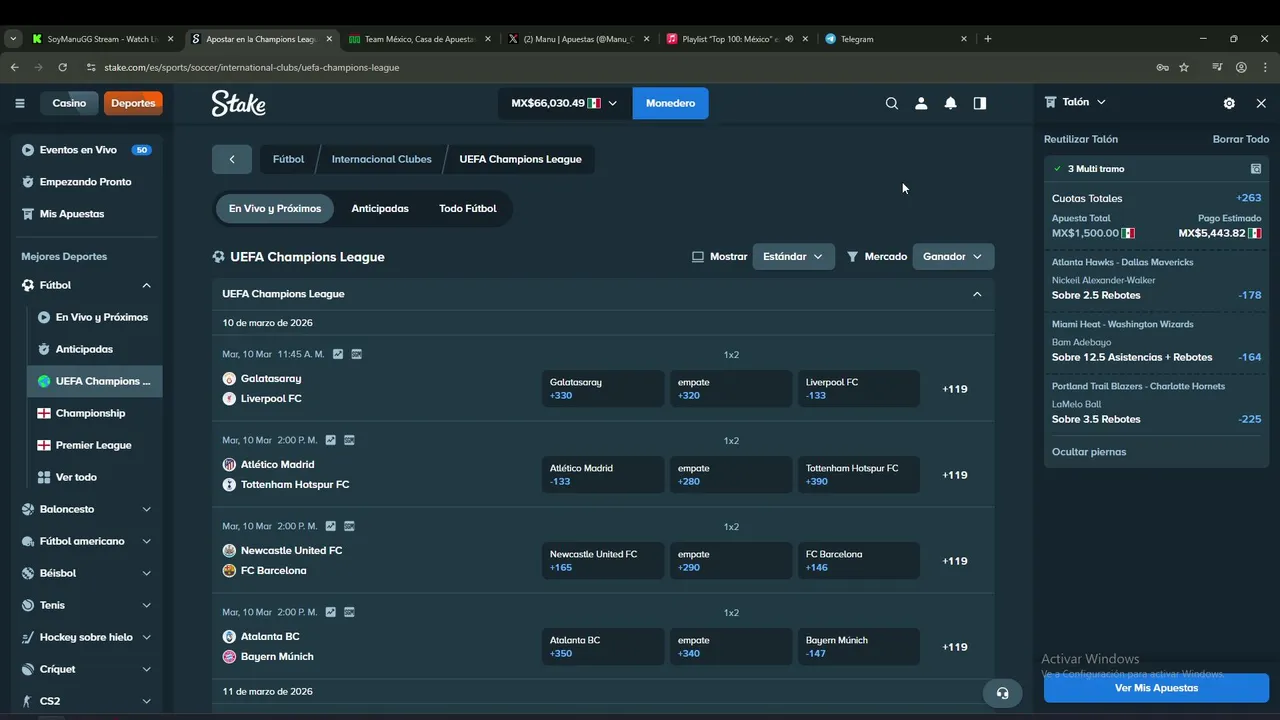This screenshot has width=1280, height=720.
Task: Close the Talón bet slip panel
Action: [x=1261, y=103]
